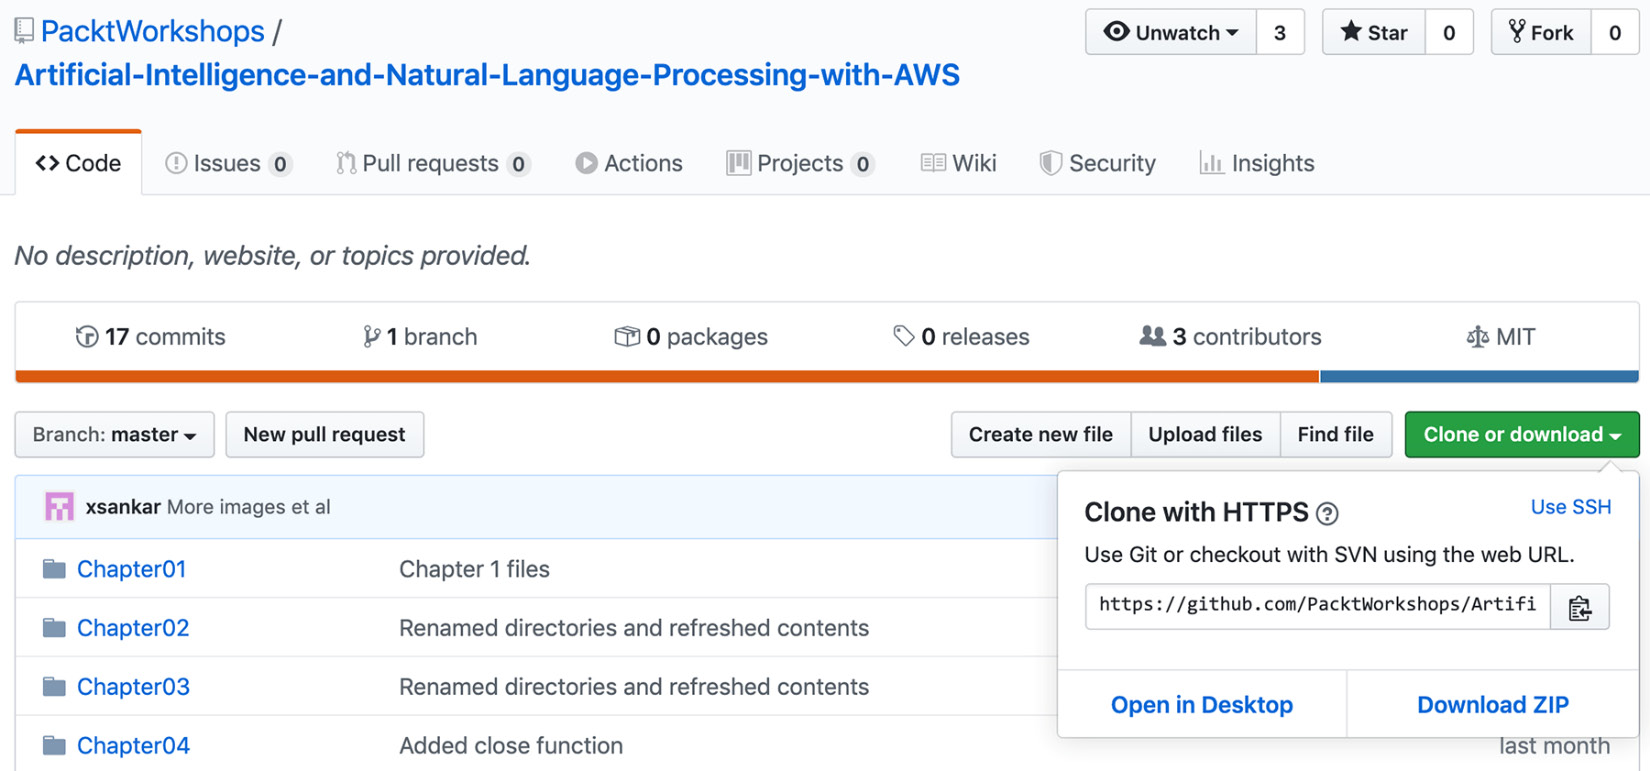Click the repository book icon beside PacktWorkshops

click(24, 32)
